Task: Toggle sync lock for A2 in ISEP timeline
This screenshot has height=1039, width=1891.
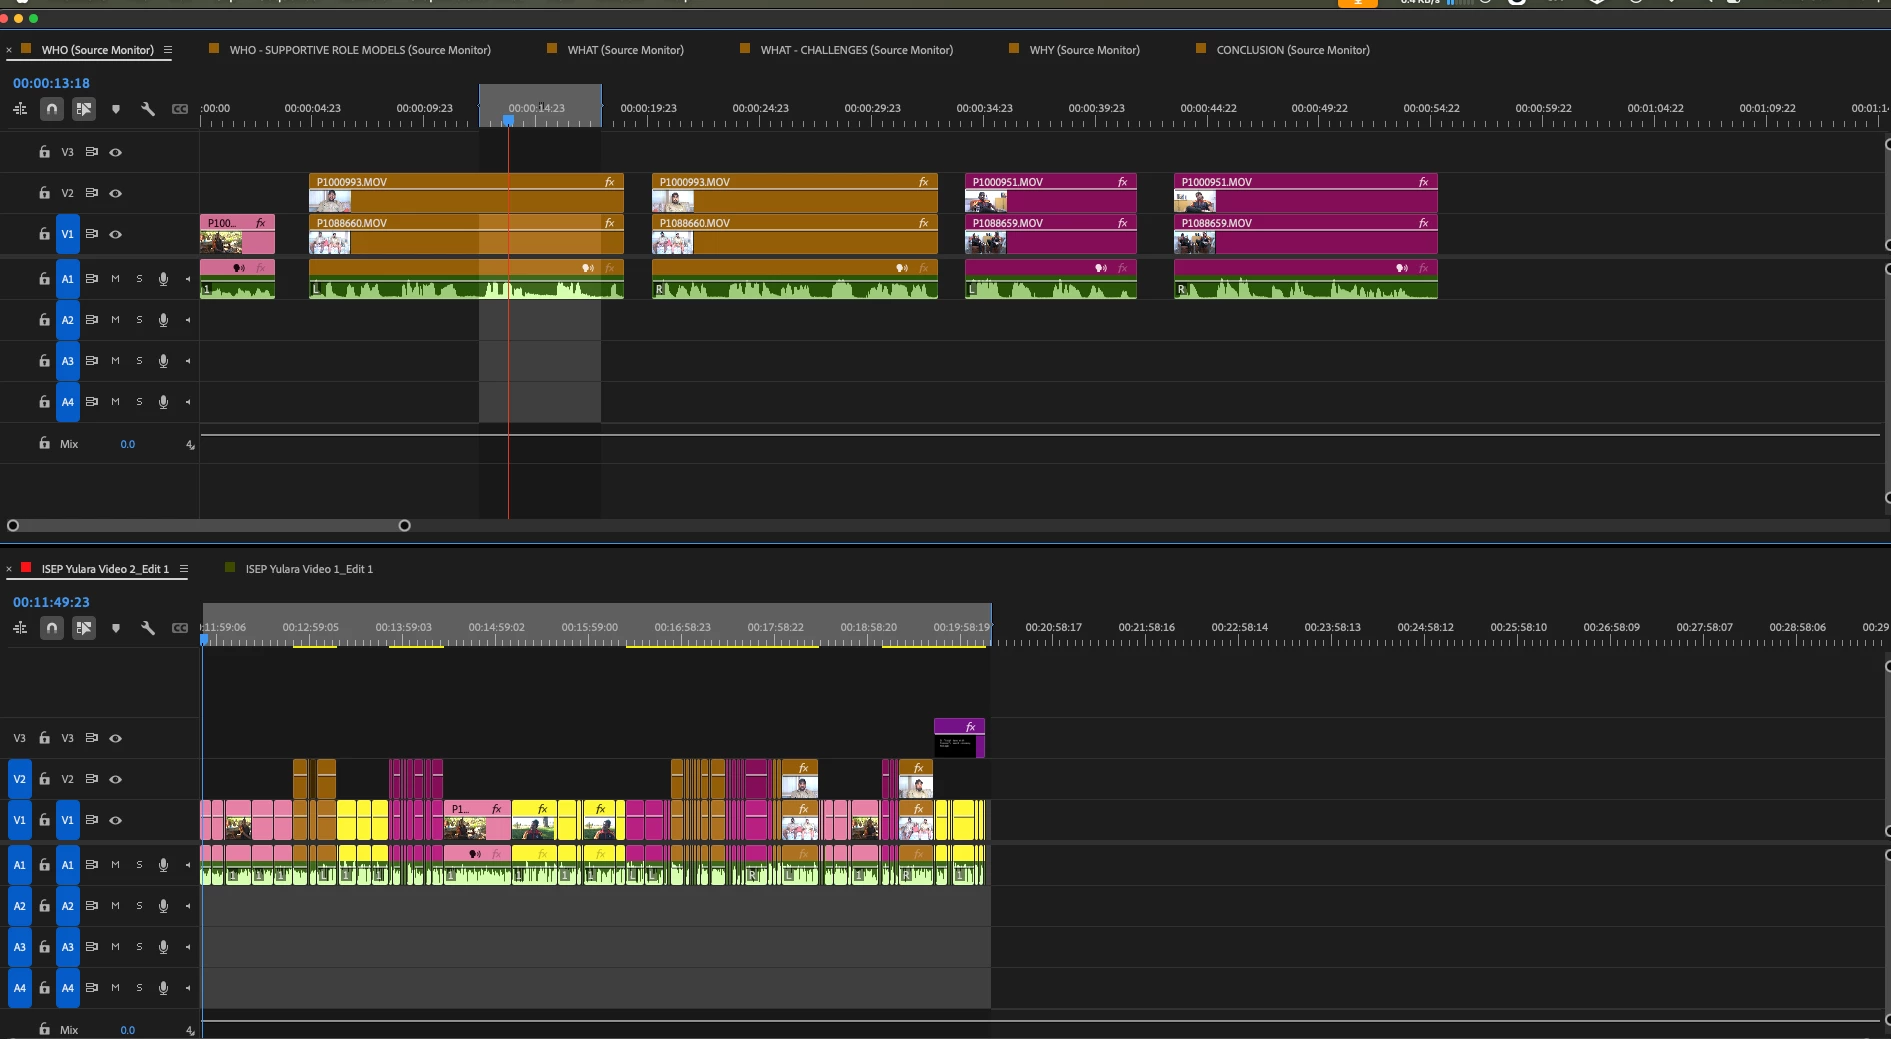Action: 91,906
